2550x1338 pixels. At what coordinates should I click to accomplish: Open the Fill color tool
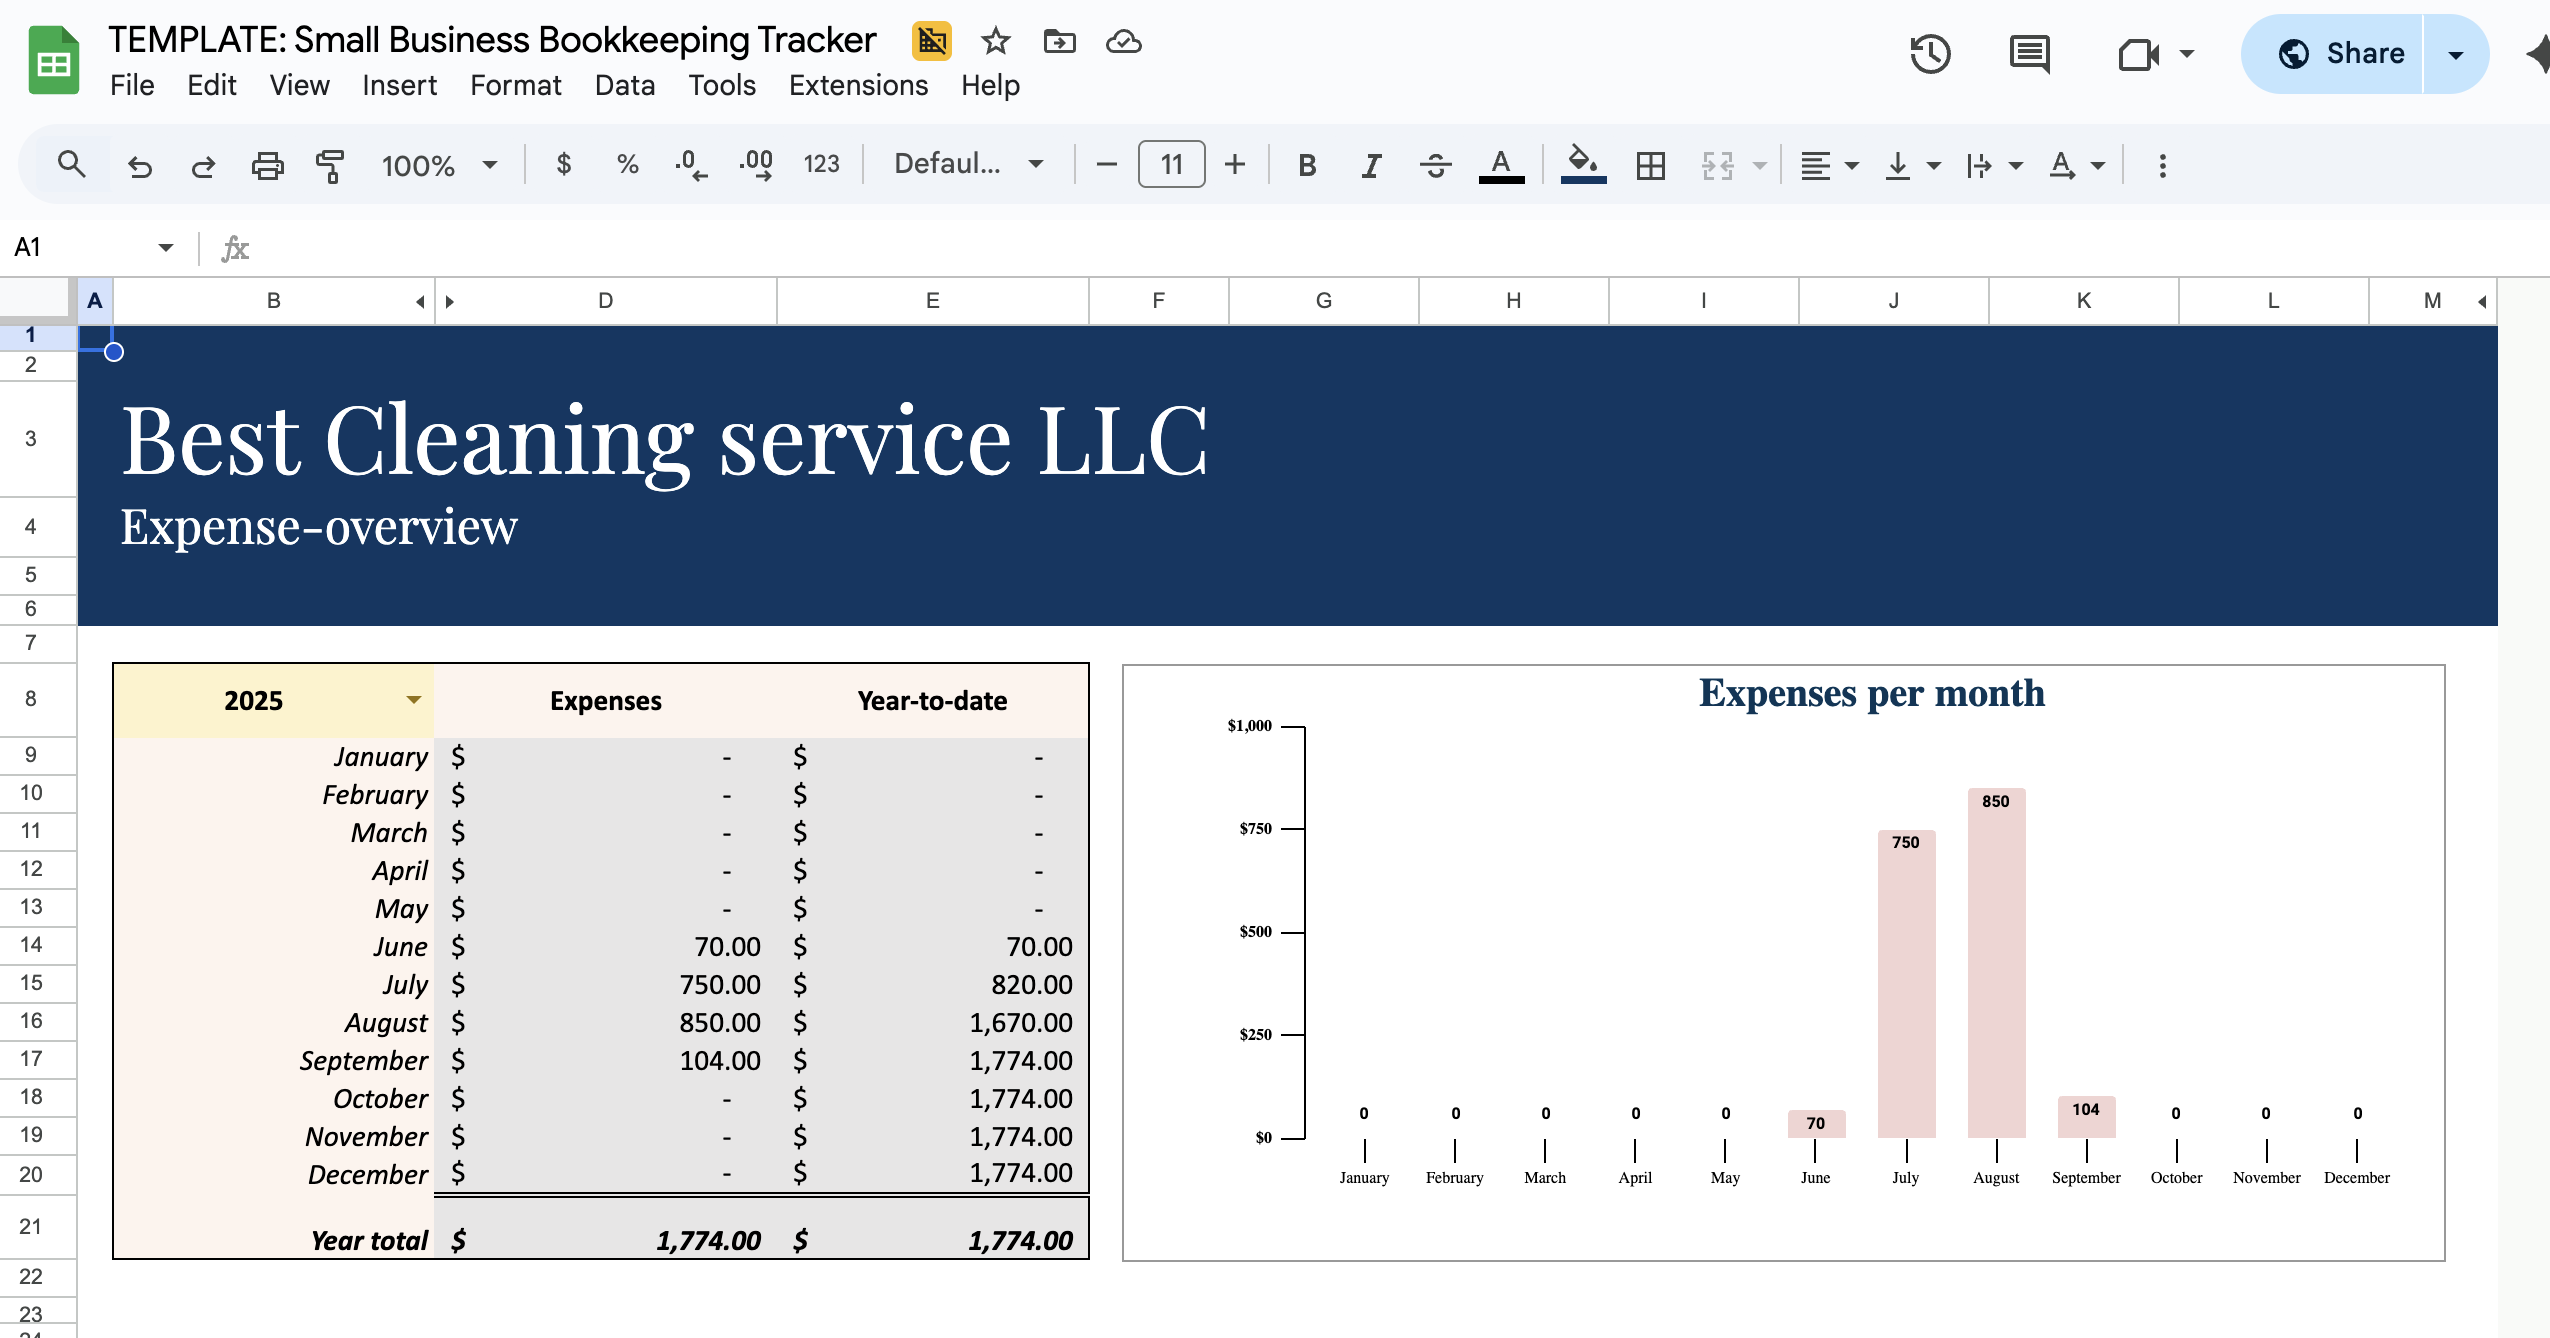tap(1582, 164)
